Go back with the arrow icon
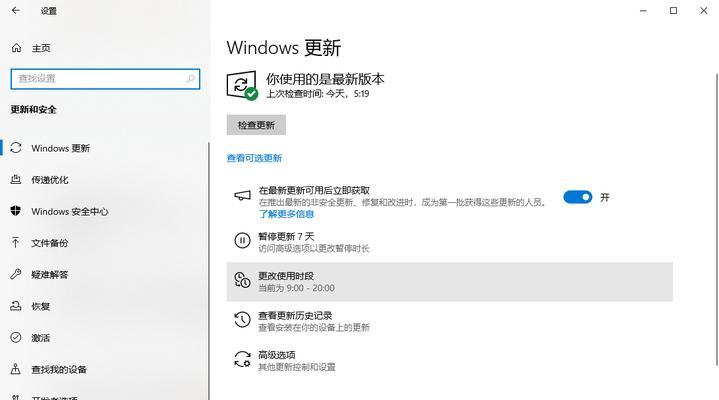This screenshot has width=719, height=400. point(16,10)
